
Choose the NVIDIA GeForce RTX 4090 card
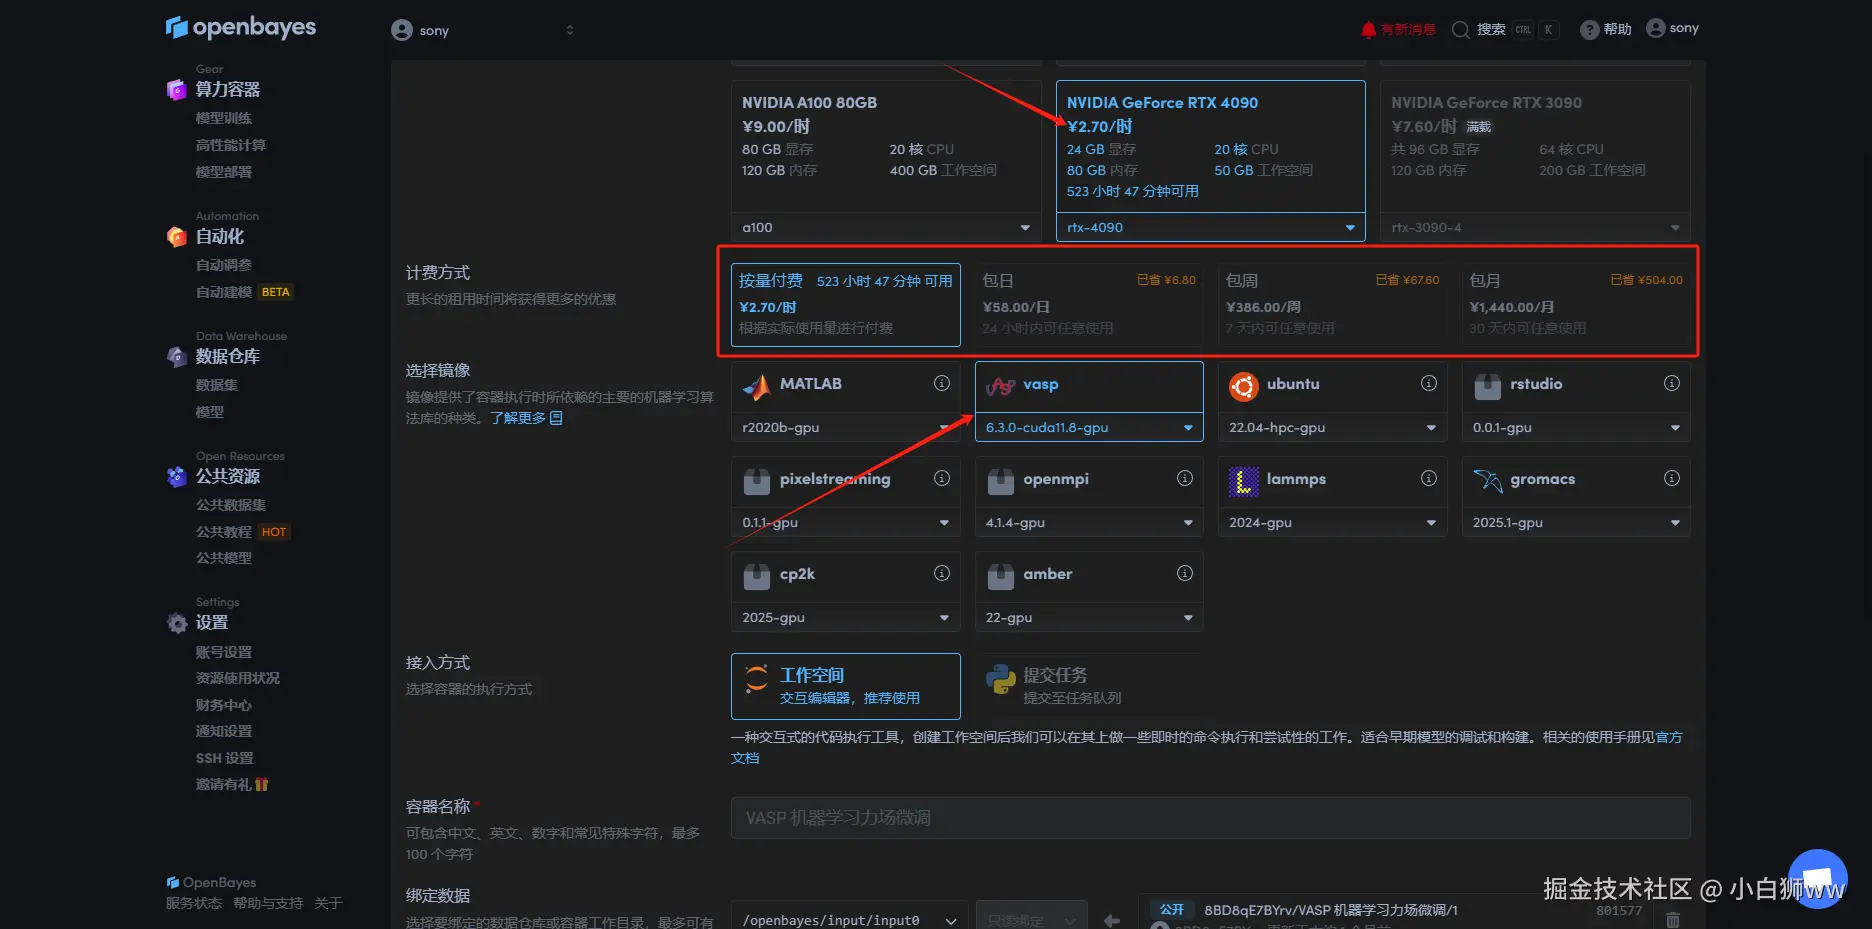click(1211, 146)
